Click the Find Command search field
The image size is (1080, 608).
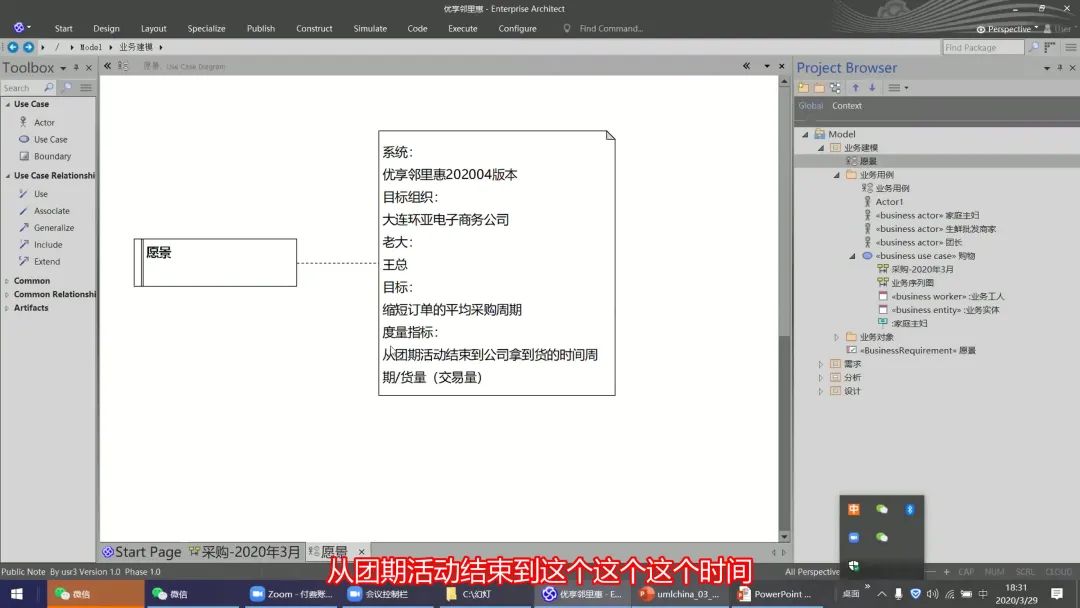point(611,28)
